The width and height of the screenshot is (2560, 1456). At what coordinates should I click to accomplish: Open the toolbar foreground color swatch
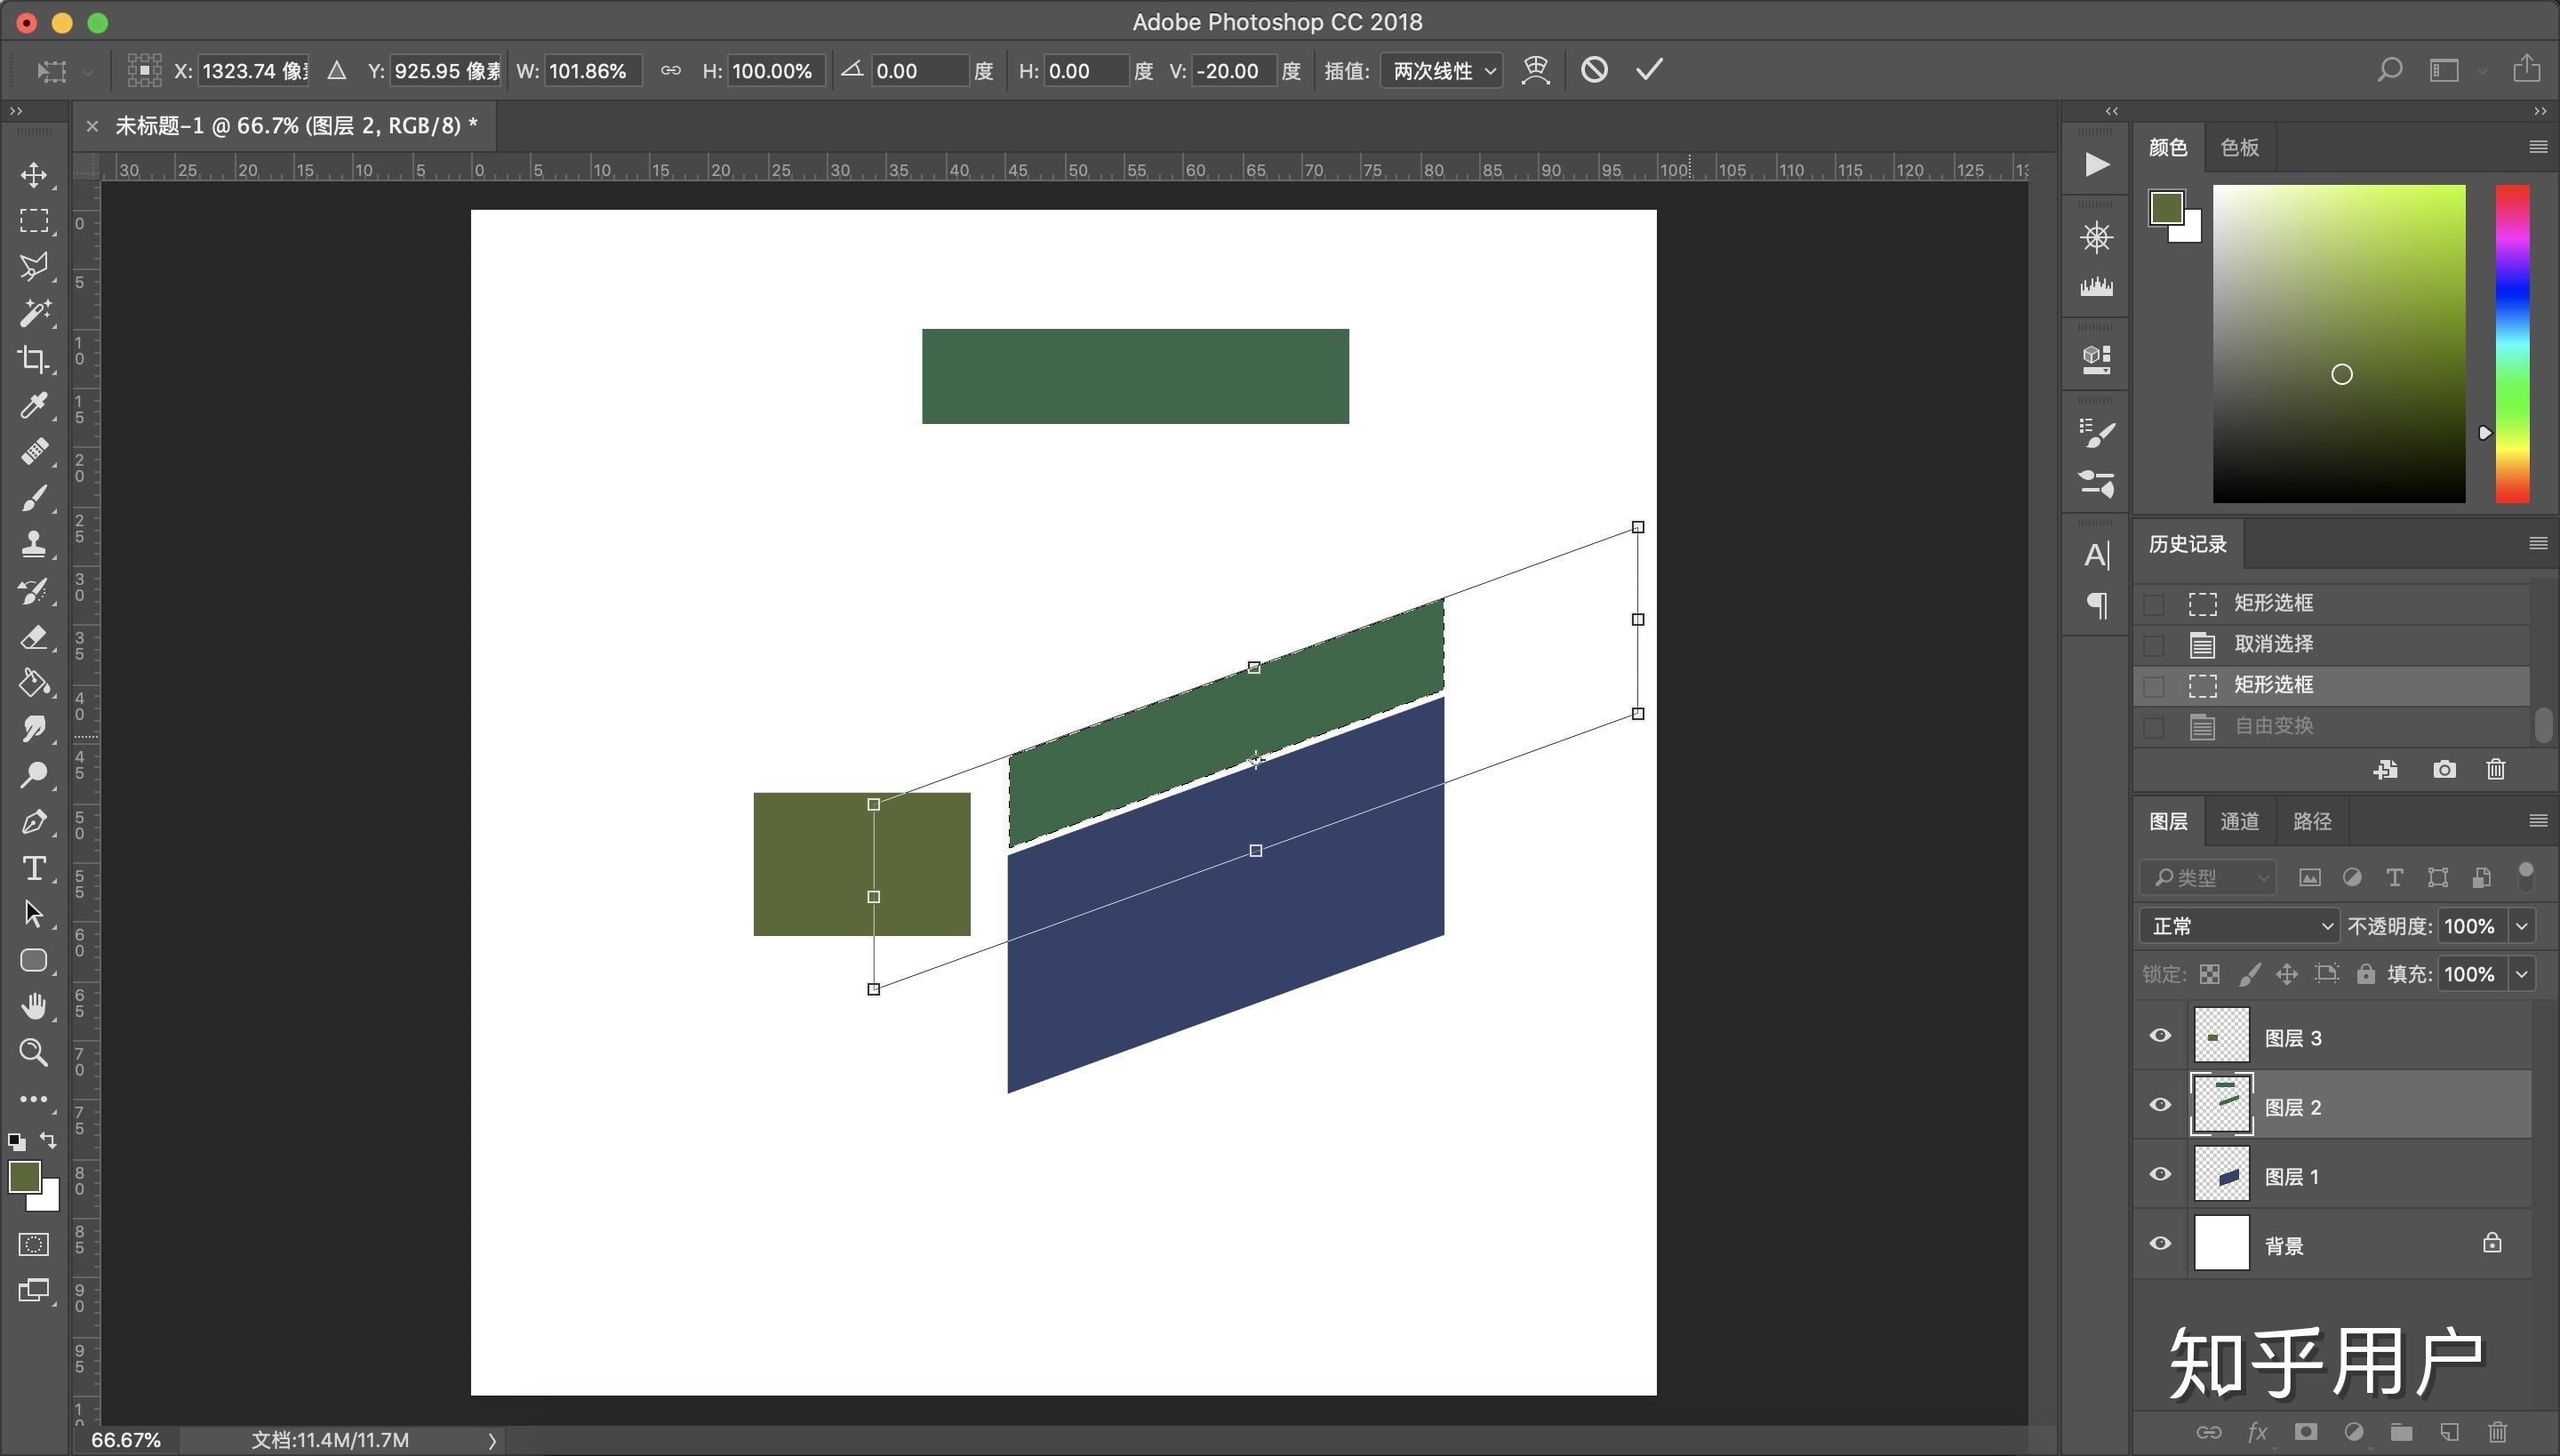click(x=24, y=1177)
